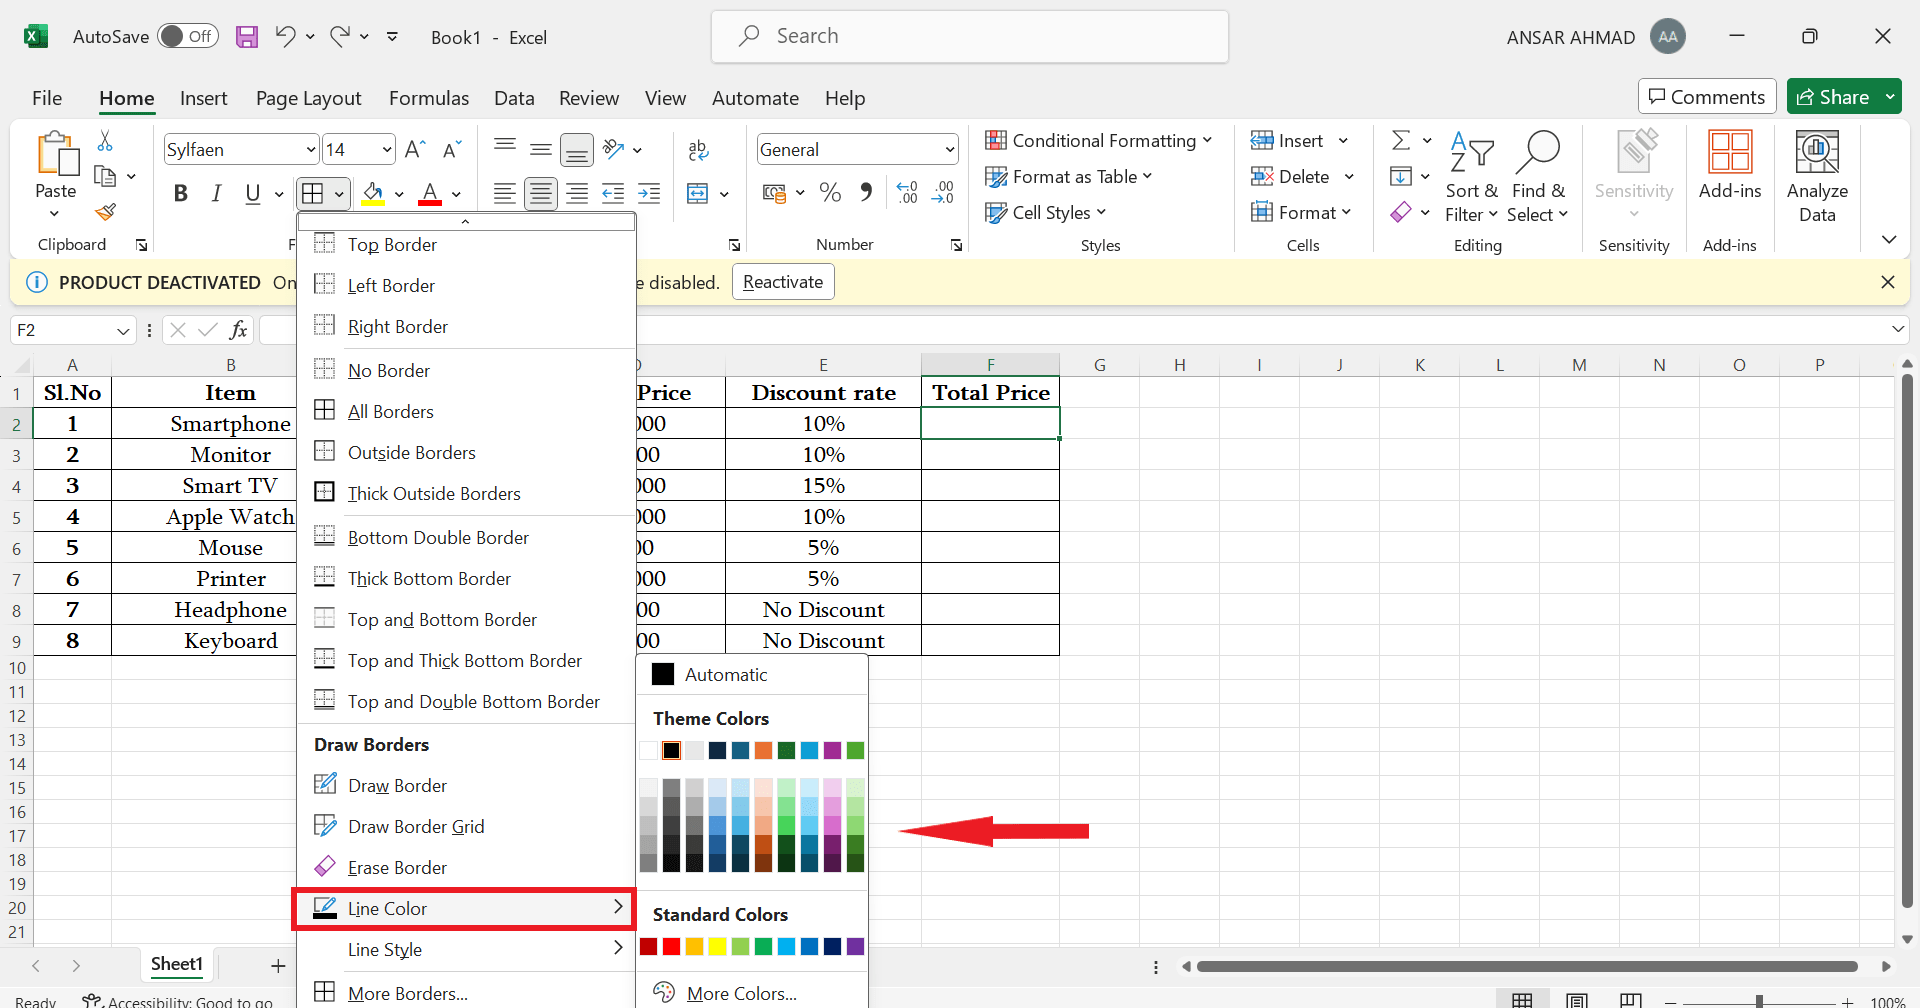Screen dimensions: 1920x1008
Task: Toggle italic formatting
Action: click(x=217, y=194)
